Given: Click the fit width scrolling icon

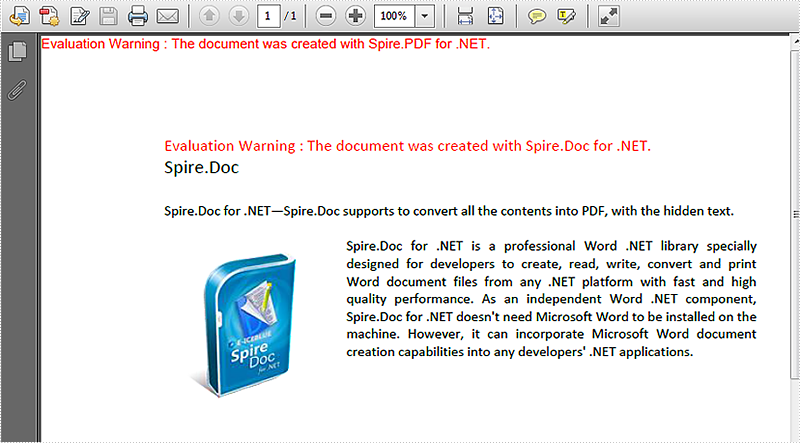Looking at the screenshot, I should point(465,16).
